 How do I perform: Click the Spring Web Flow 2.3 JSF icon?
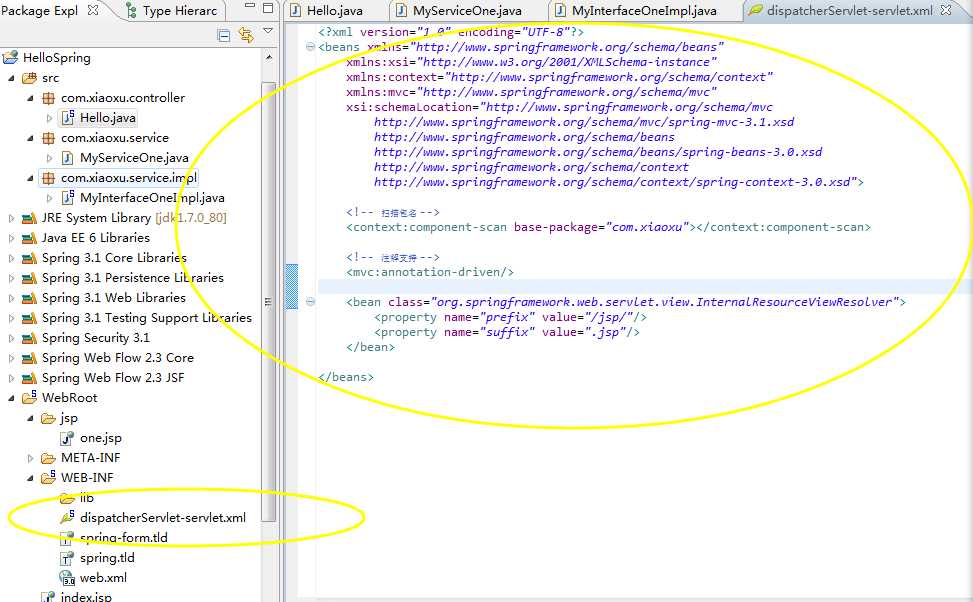point(29,378)
